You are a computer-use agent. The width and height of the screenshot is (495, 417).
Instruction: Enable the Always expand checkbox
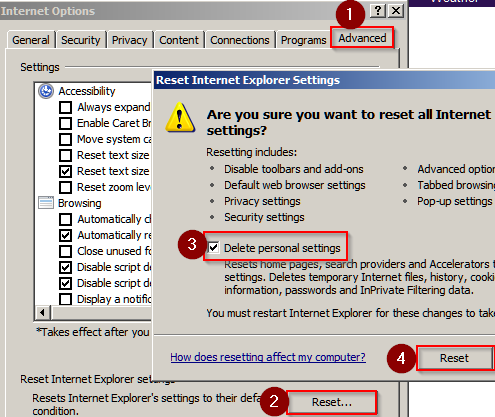[x=65, y=107]
